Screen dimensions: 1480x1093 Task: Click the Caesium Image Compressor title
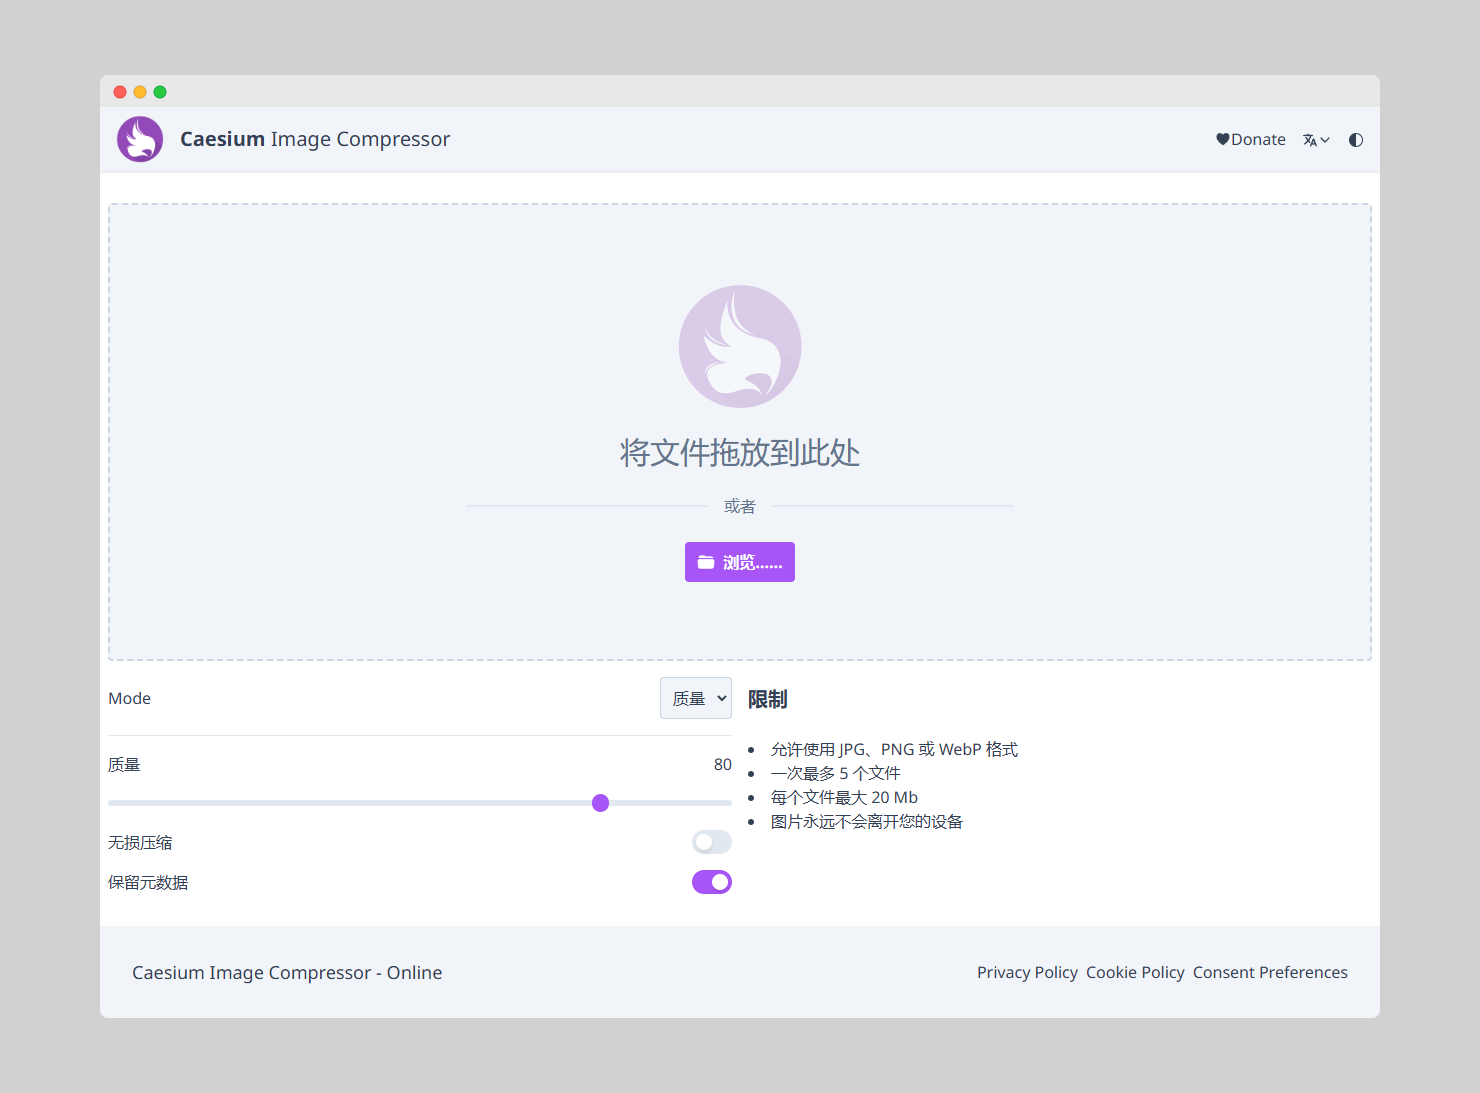click(x=315, y=139)
